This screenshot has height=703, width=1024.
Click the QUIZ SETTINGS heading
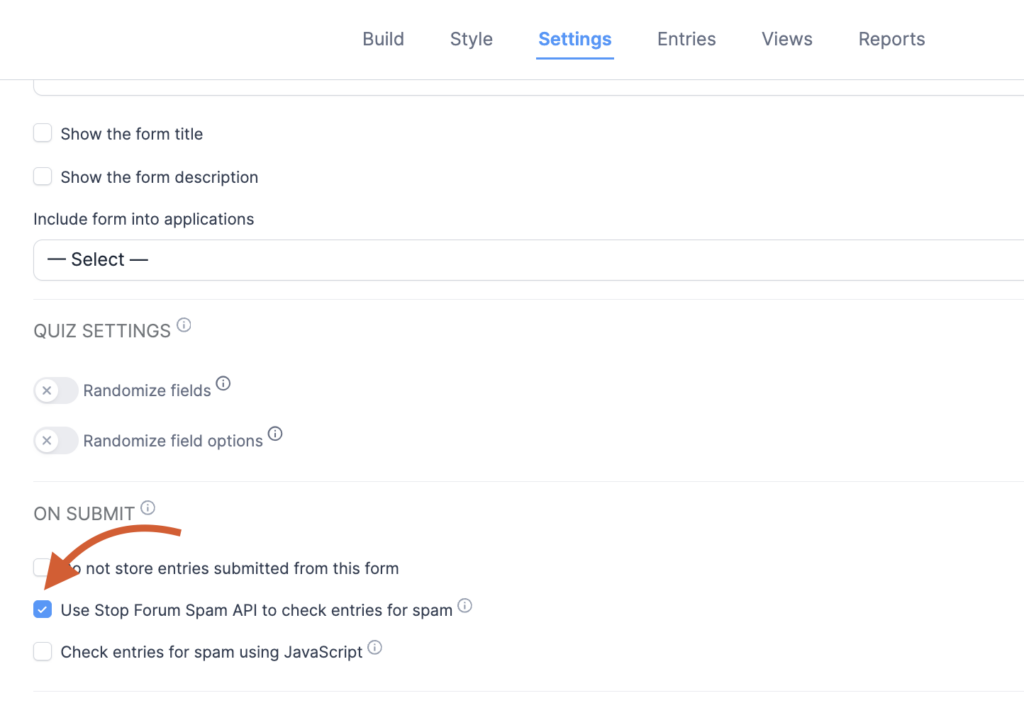click(x=102, y=331)
